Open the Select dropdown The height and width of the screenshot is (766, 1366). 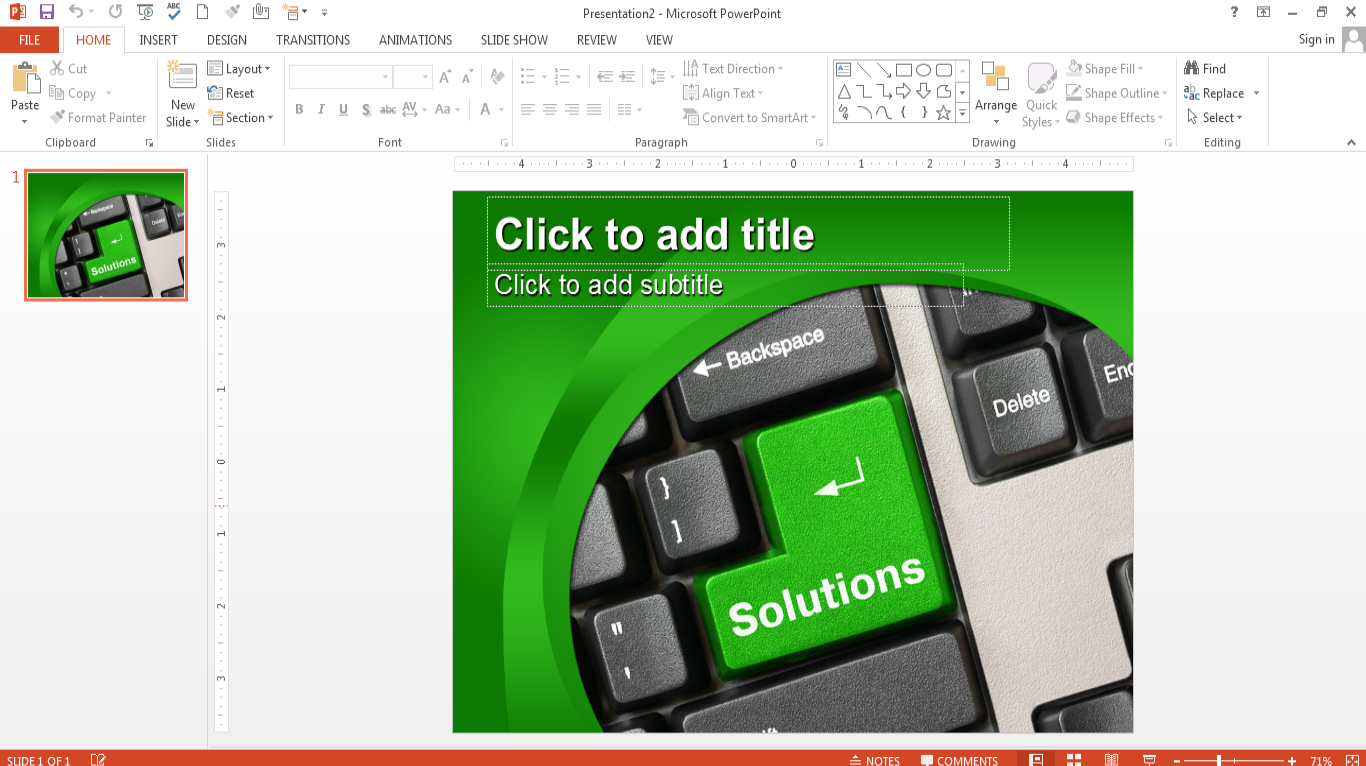click(x=1215, y=117)
